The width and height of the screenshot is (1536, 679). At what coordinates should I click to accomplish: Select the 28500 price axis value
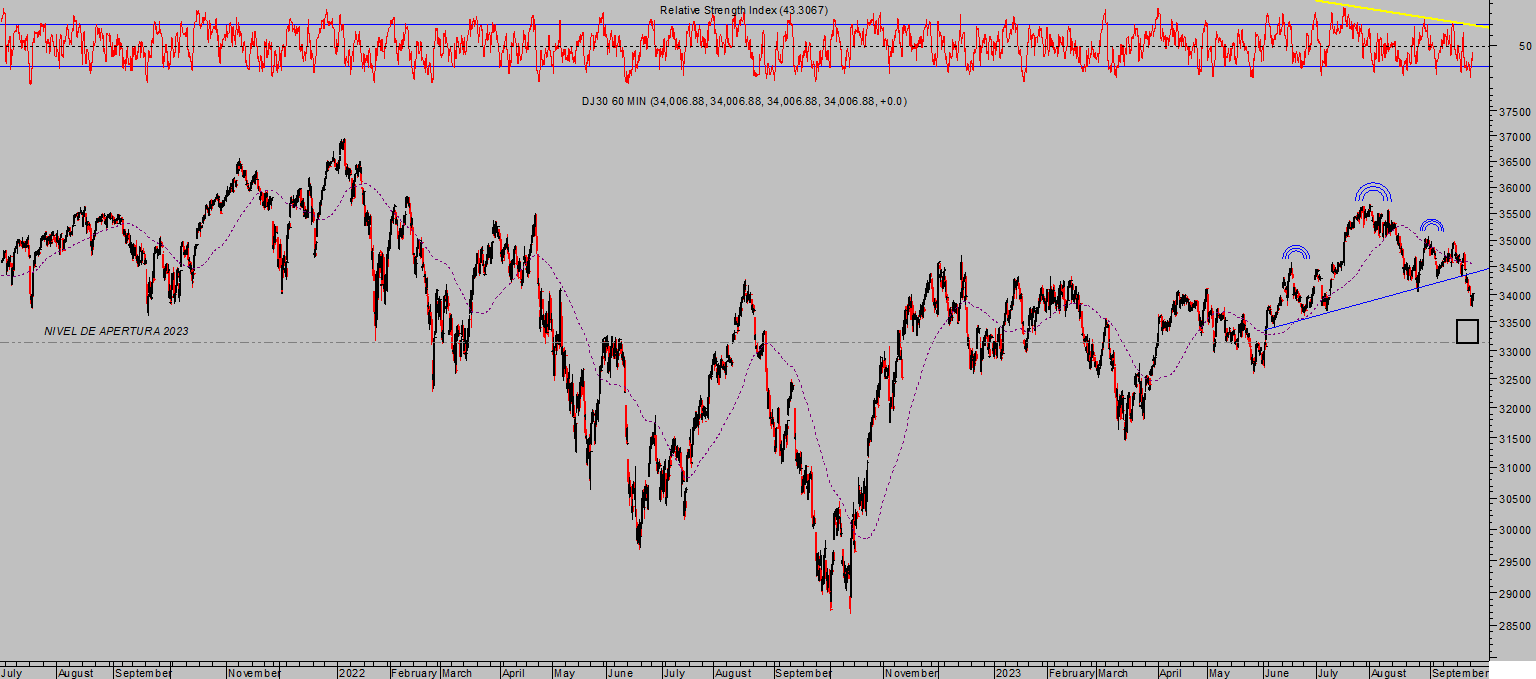click(x=1516, y=627)
